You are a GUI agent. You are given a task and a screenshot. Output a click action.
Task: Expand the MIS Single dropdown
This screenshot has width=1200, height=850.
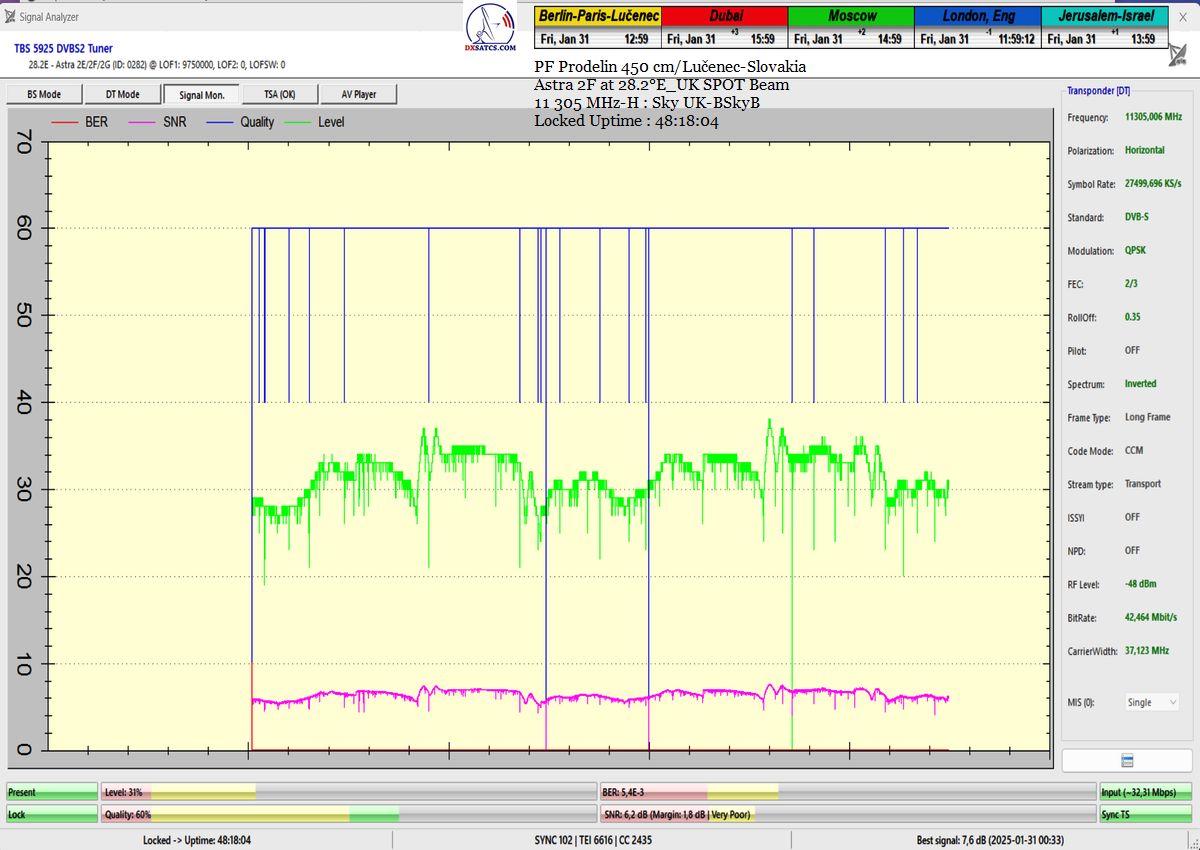(1152, 702)
